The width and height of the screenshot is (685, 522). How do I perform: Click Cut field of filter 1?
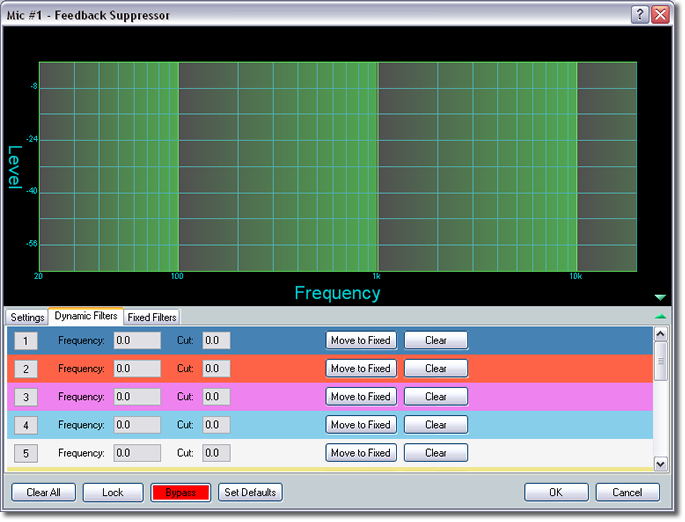pyautogui.click(x=216, y=340)
